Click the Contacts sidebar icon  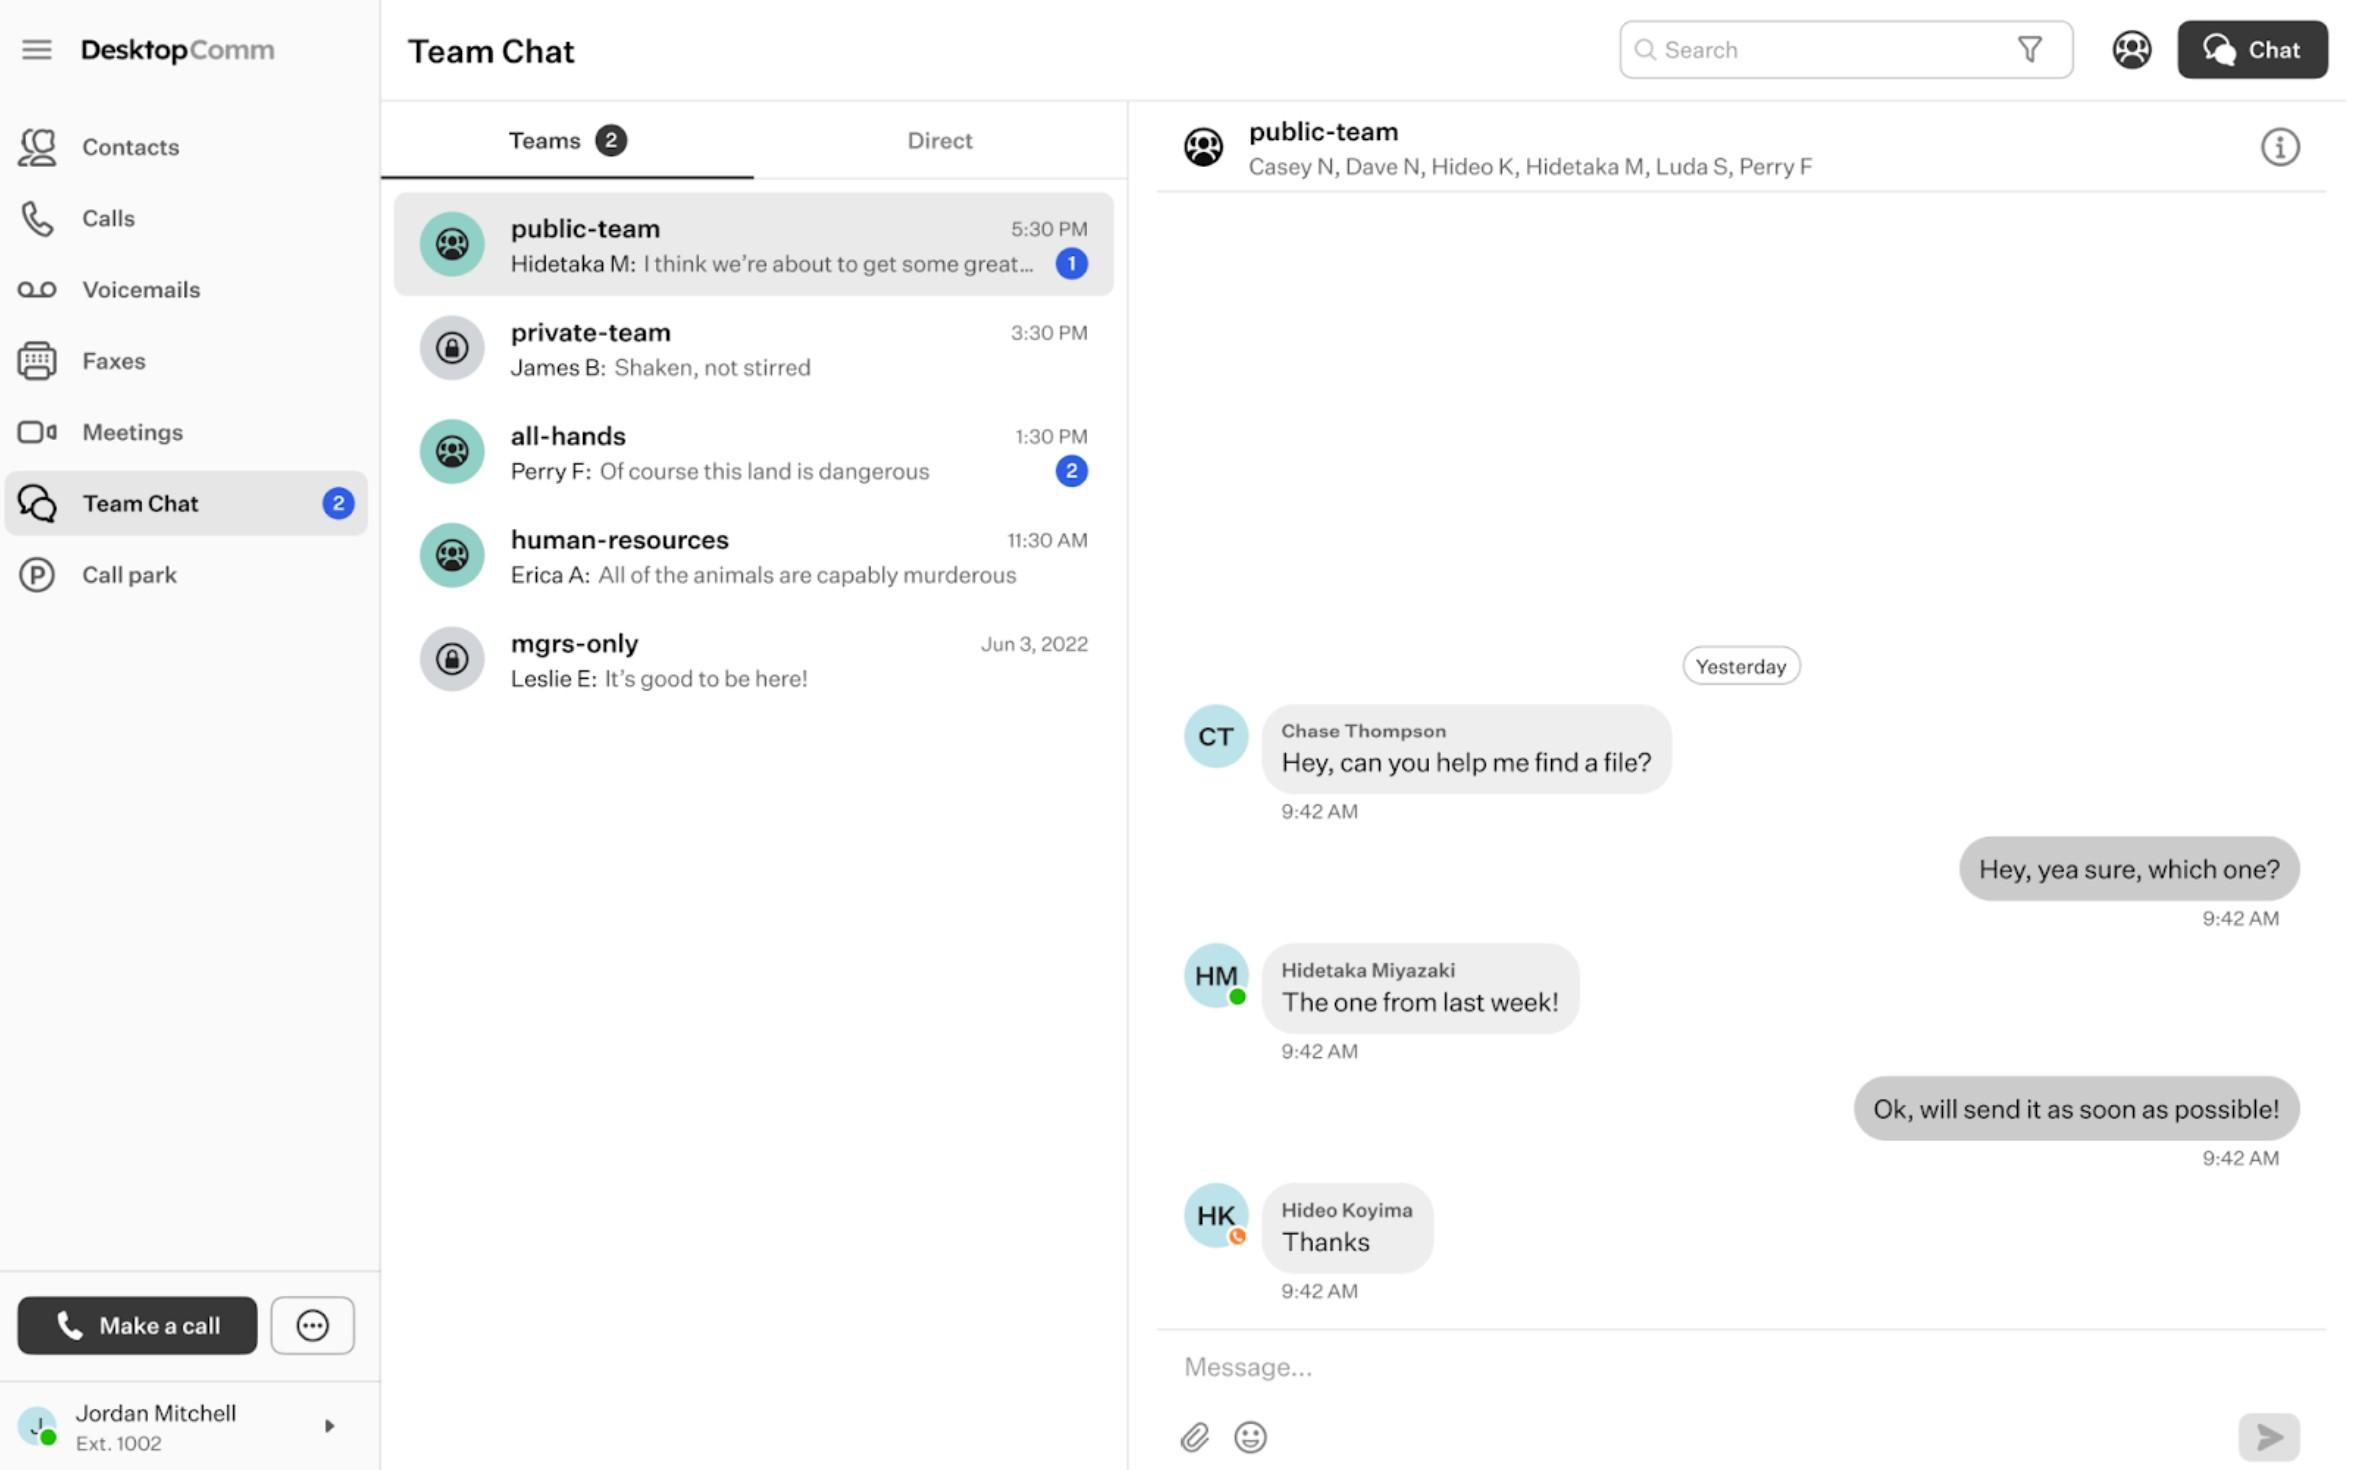[x=37, y=147]
